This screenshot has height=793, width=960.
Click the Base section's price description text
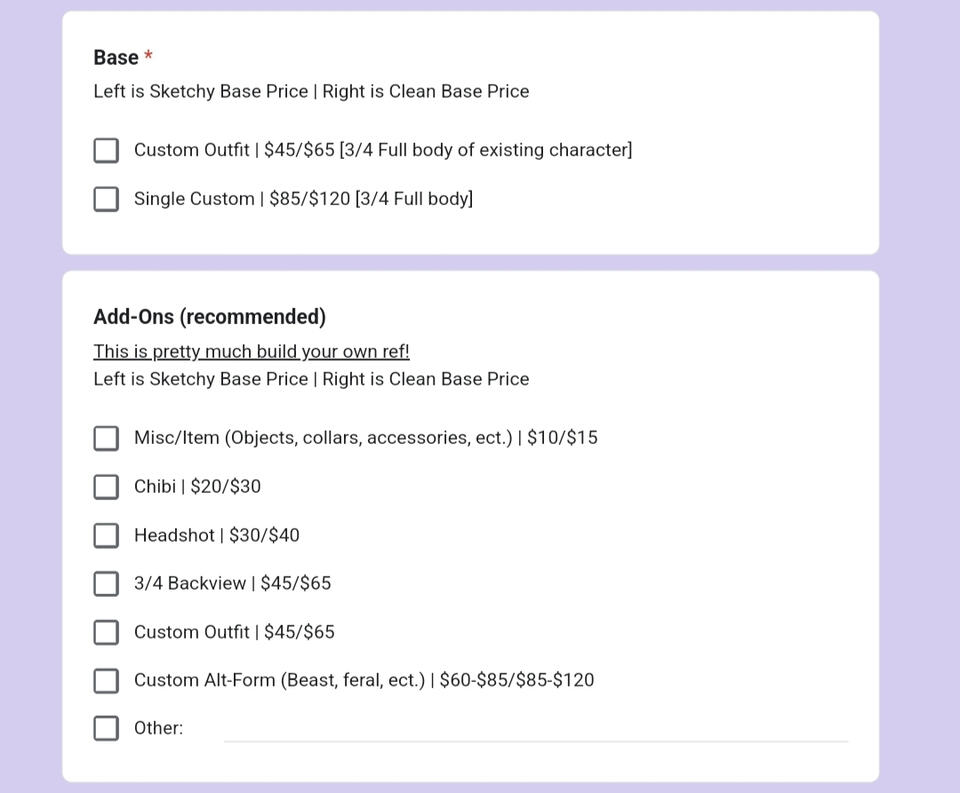coord(311,92)
